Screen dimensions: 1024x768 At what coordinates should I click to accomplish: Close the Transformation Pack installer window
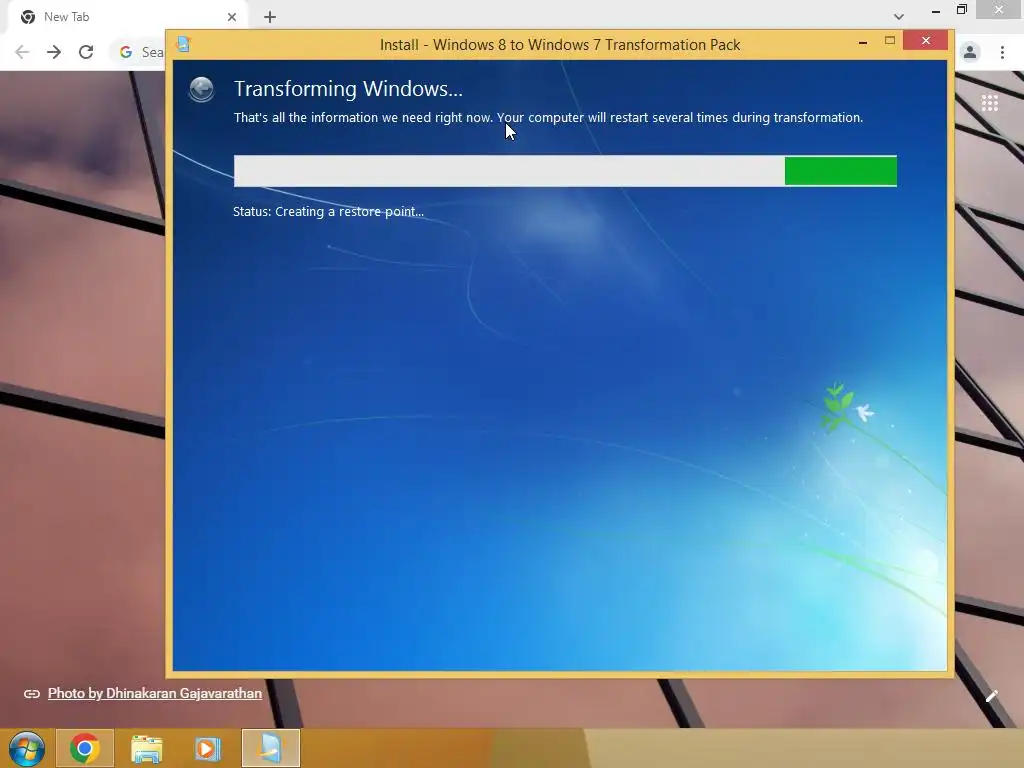point(925,41)
